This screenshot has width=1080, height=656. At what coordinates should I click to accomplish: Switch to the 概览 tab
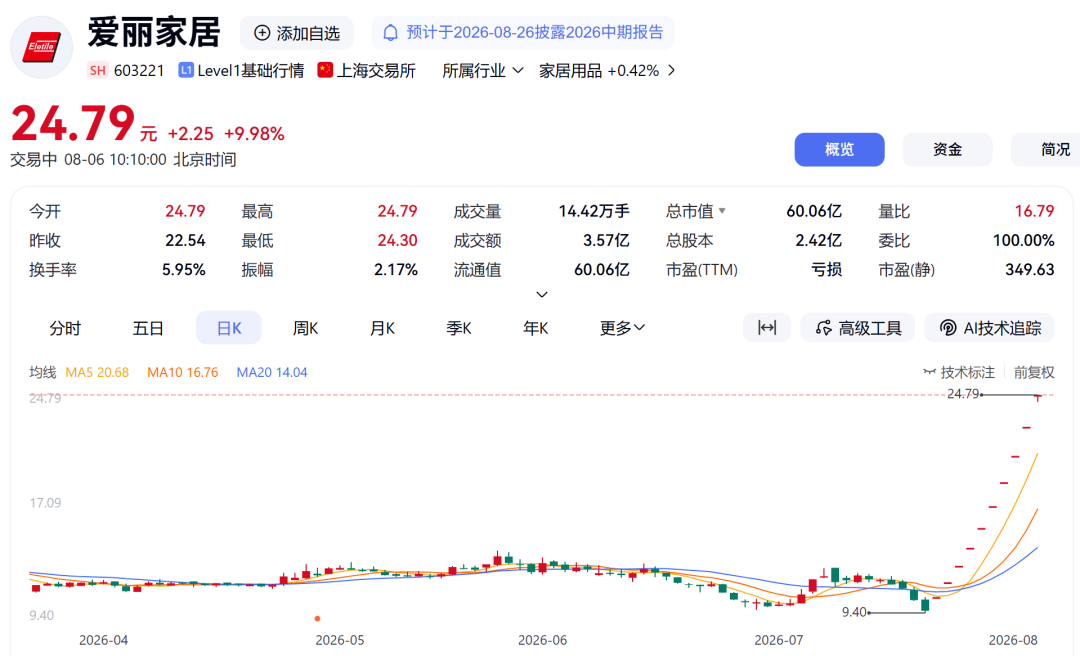click(839, 150)
